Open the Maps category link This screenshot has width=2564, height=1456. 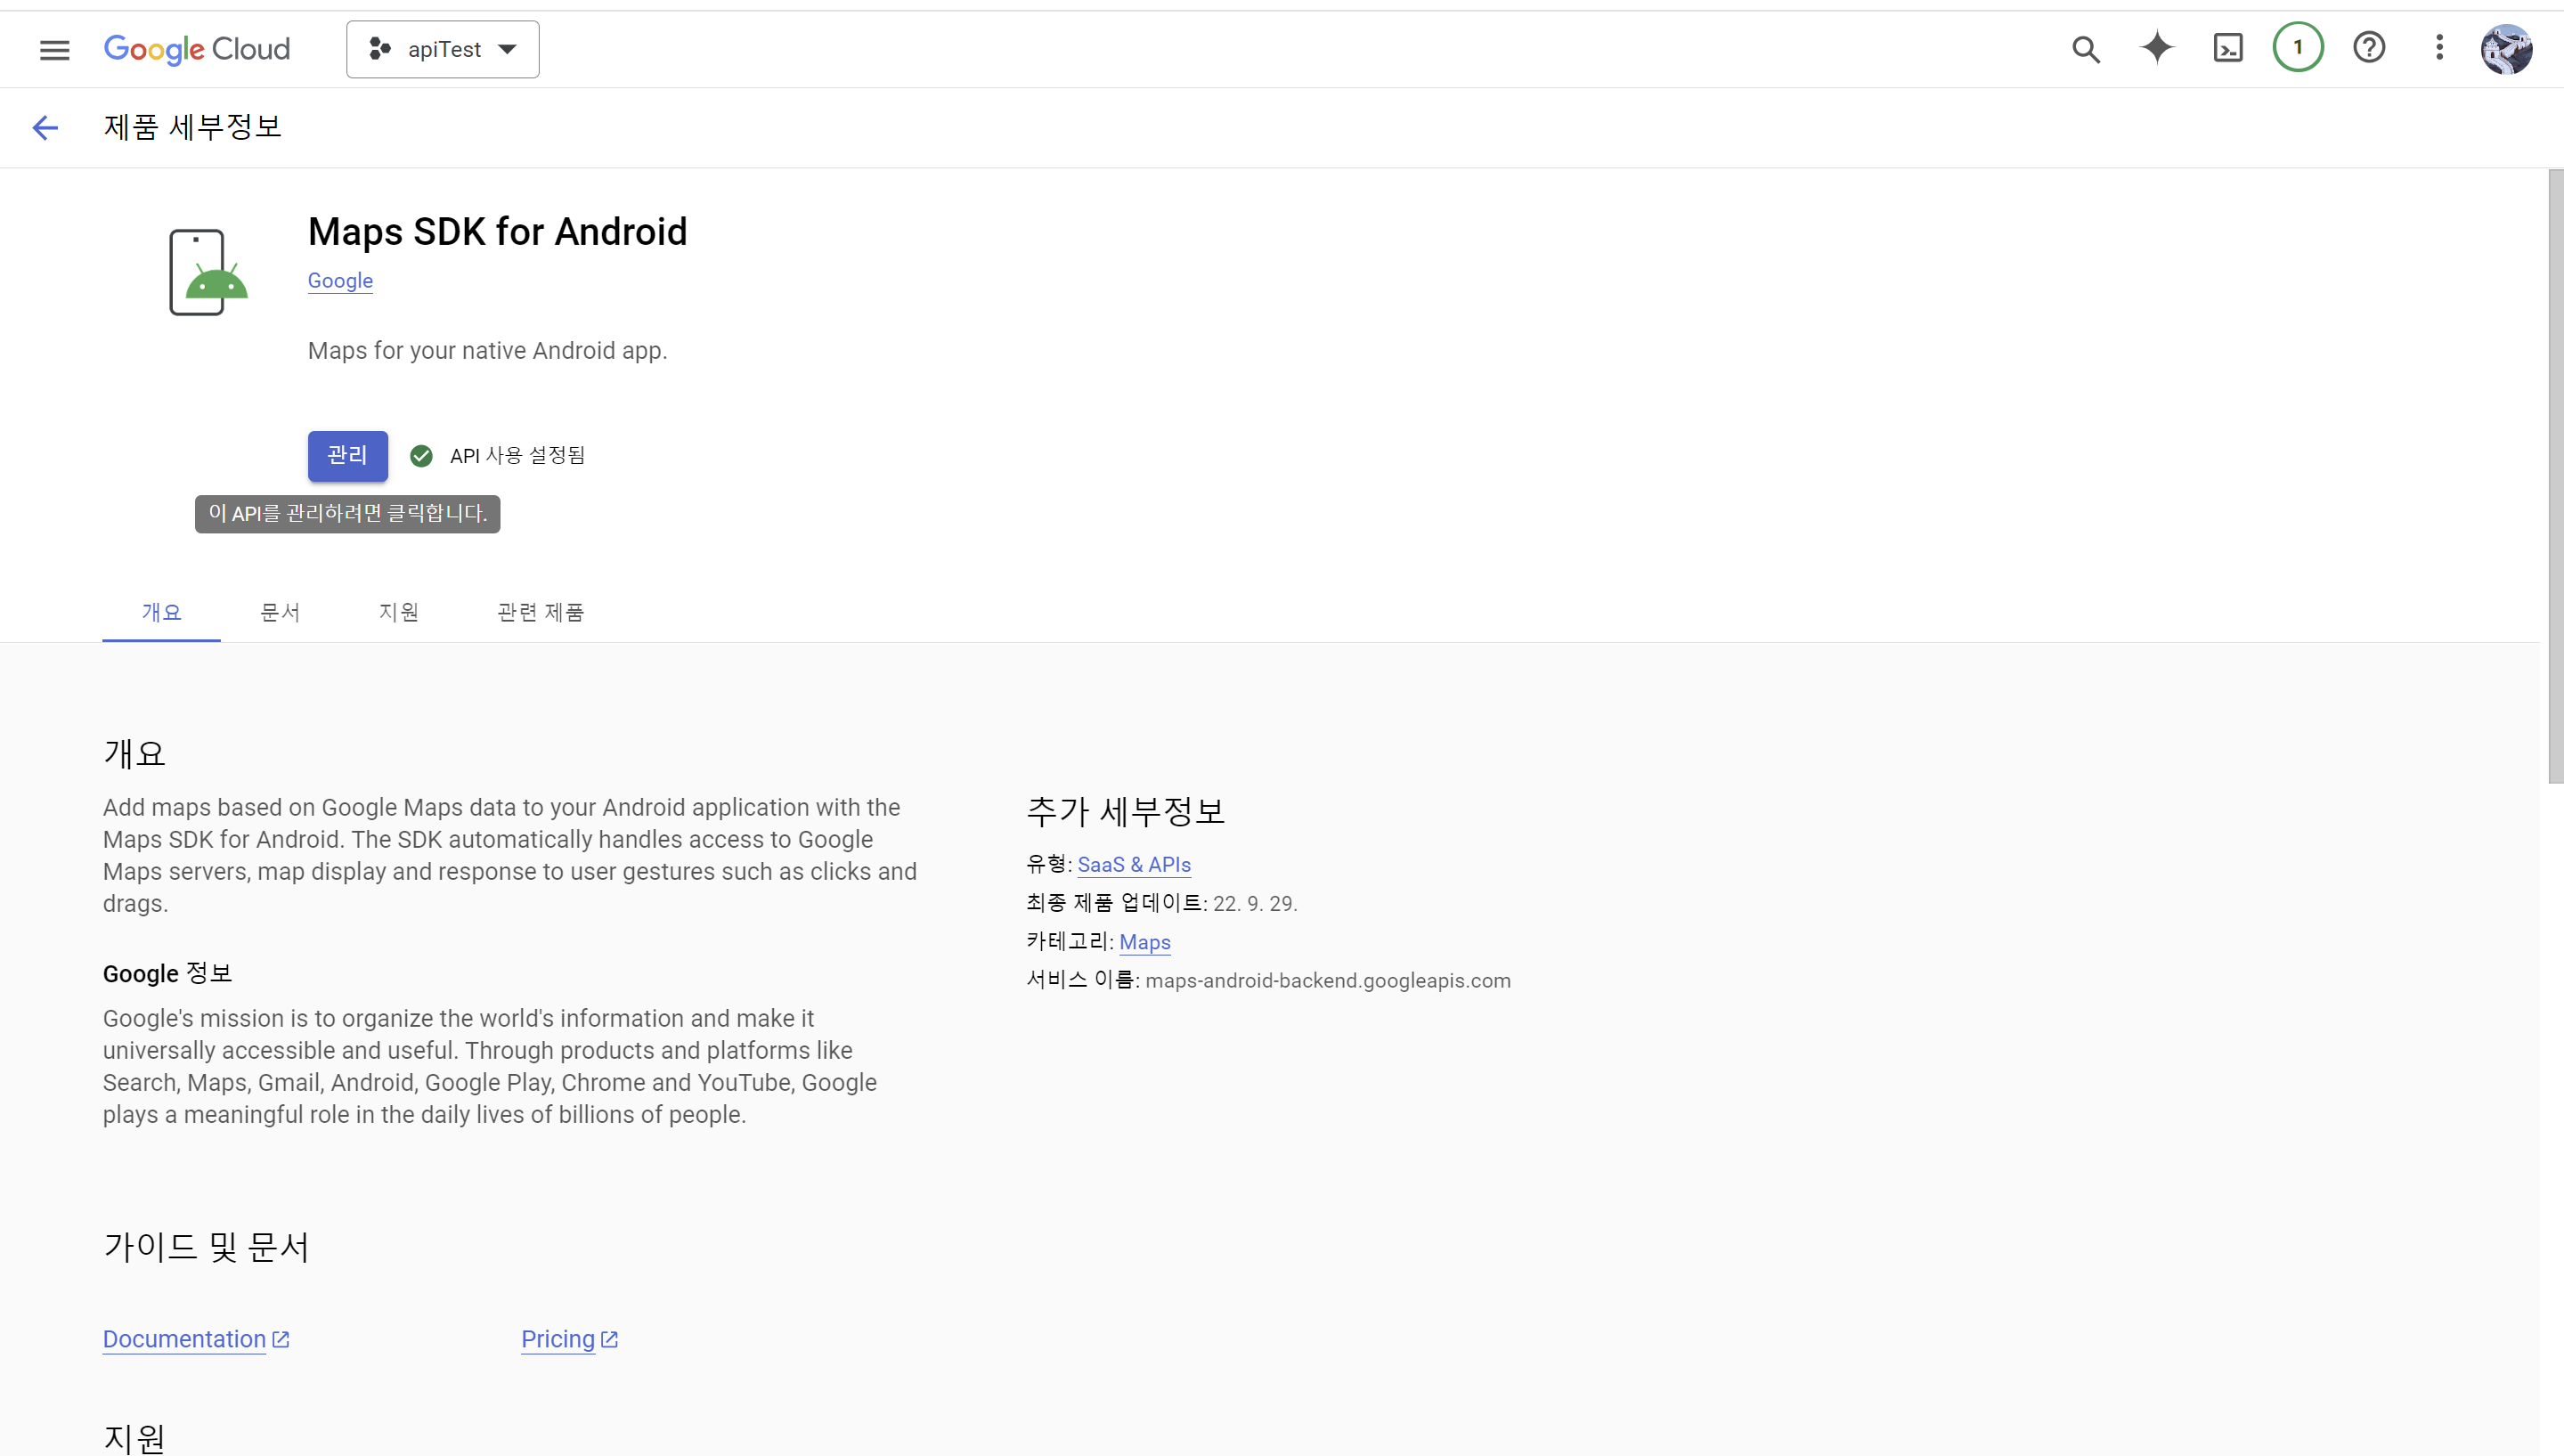1144,942
